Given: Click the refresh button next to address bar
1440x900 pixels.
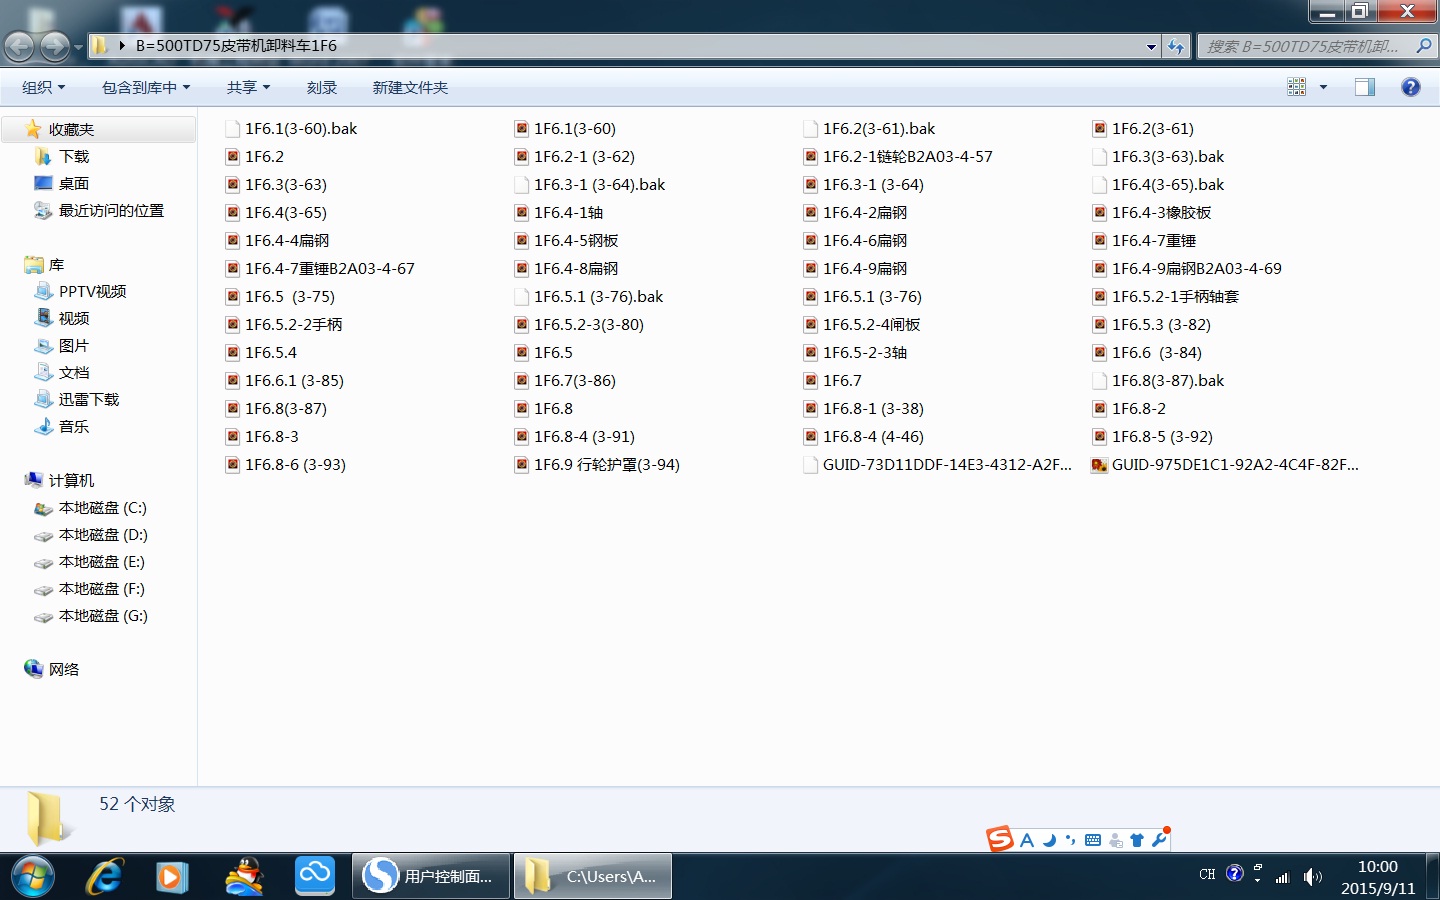Looking at the screenshot, I should 1176,46.
